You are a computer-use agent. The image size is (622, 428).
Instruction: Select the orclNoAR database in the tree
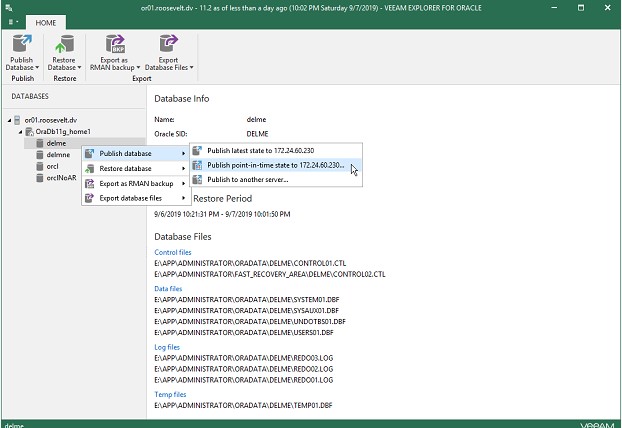61,178
